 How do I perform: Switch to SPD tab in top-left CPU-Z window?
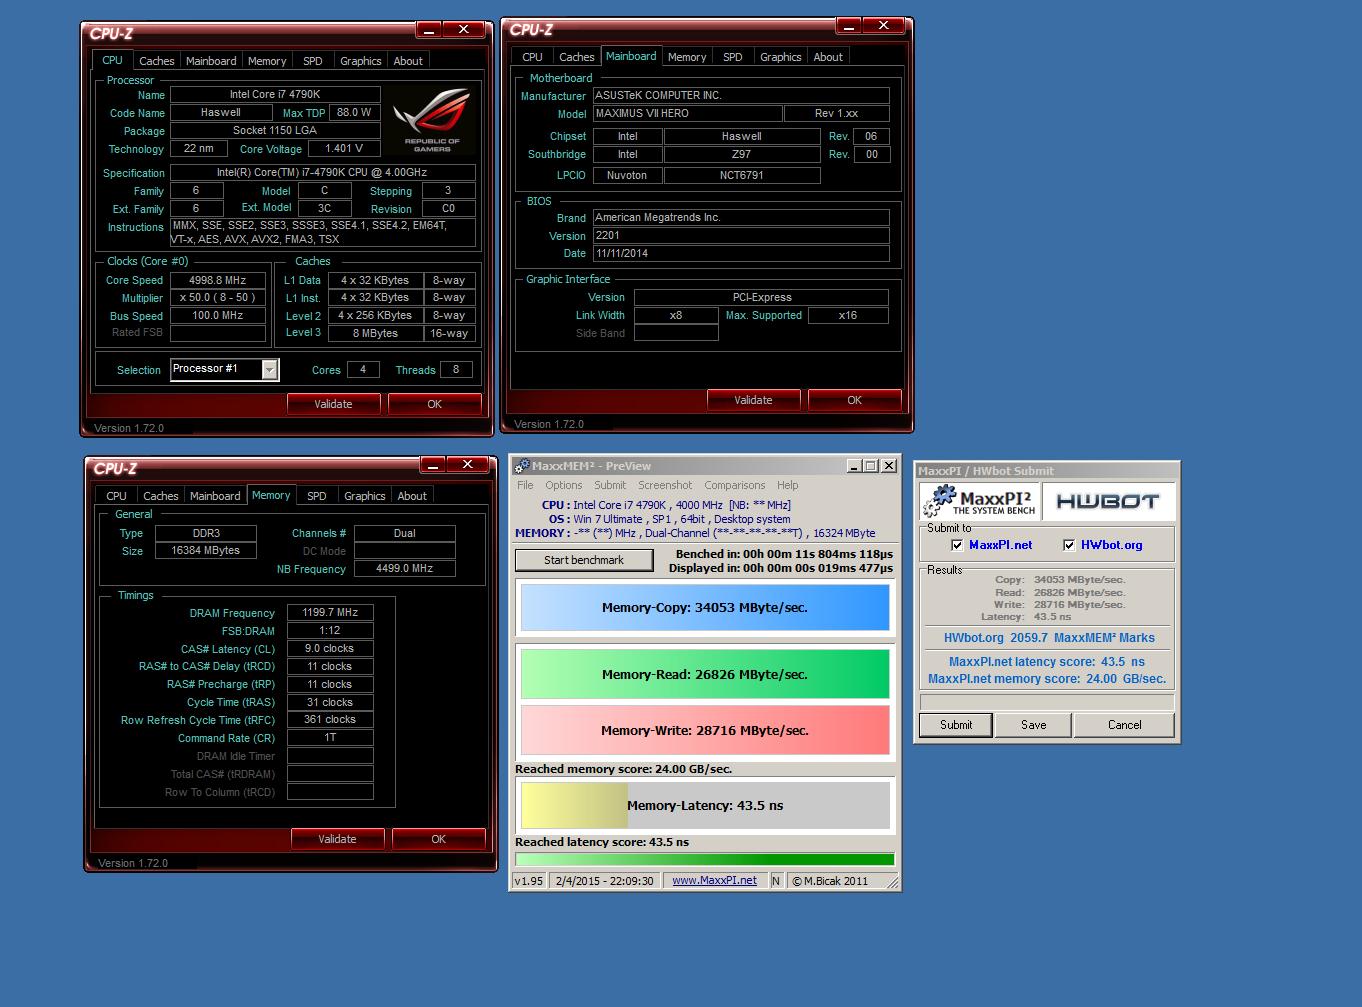(313, 61)
